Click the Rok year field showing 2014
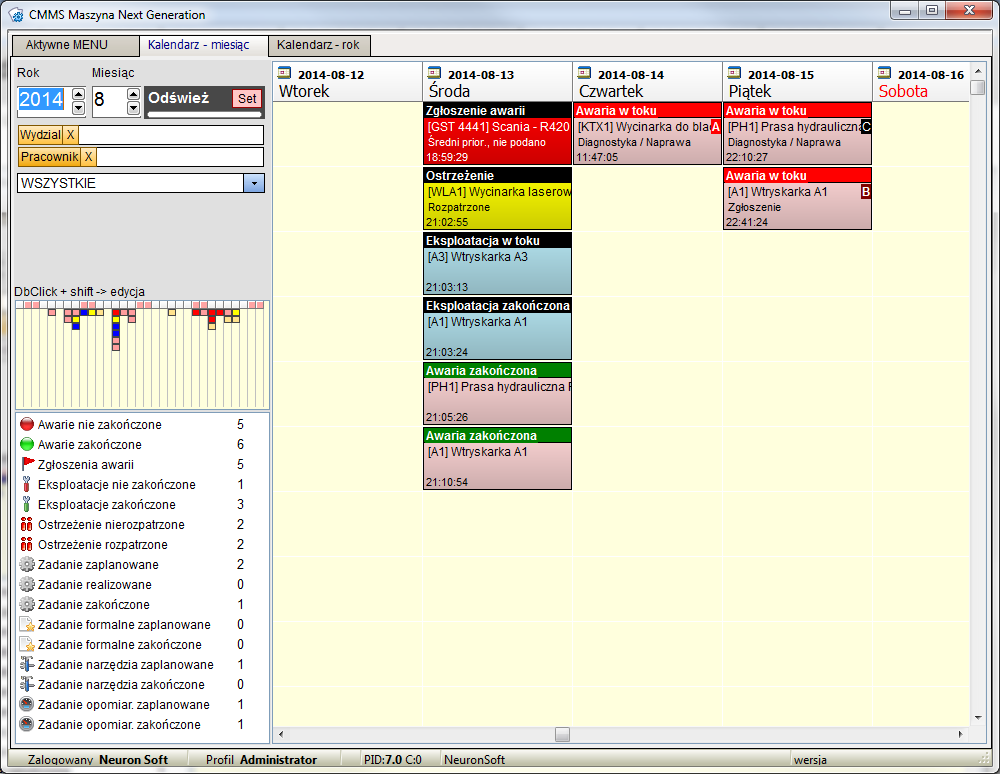The height and width of the screenshot is (774, 1000). point(45,100)
